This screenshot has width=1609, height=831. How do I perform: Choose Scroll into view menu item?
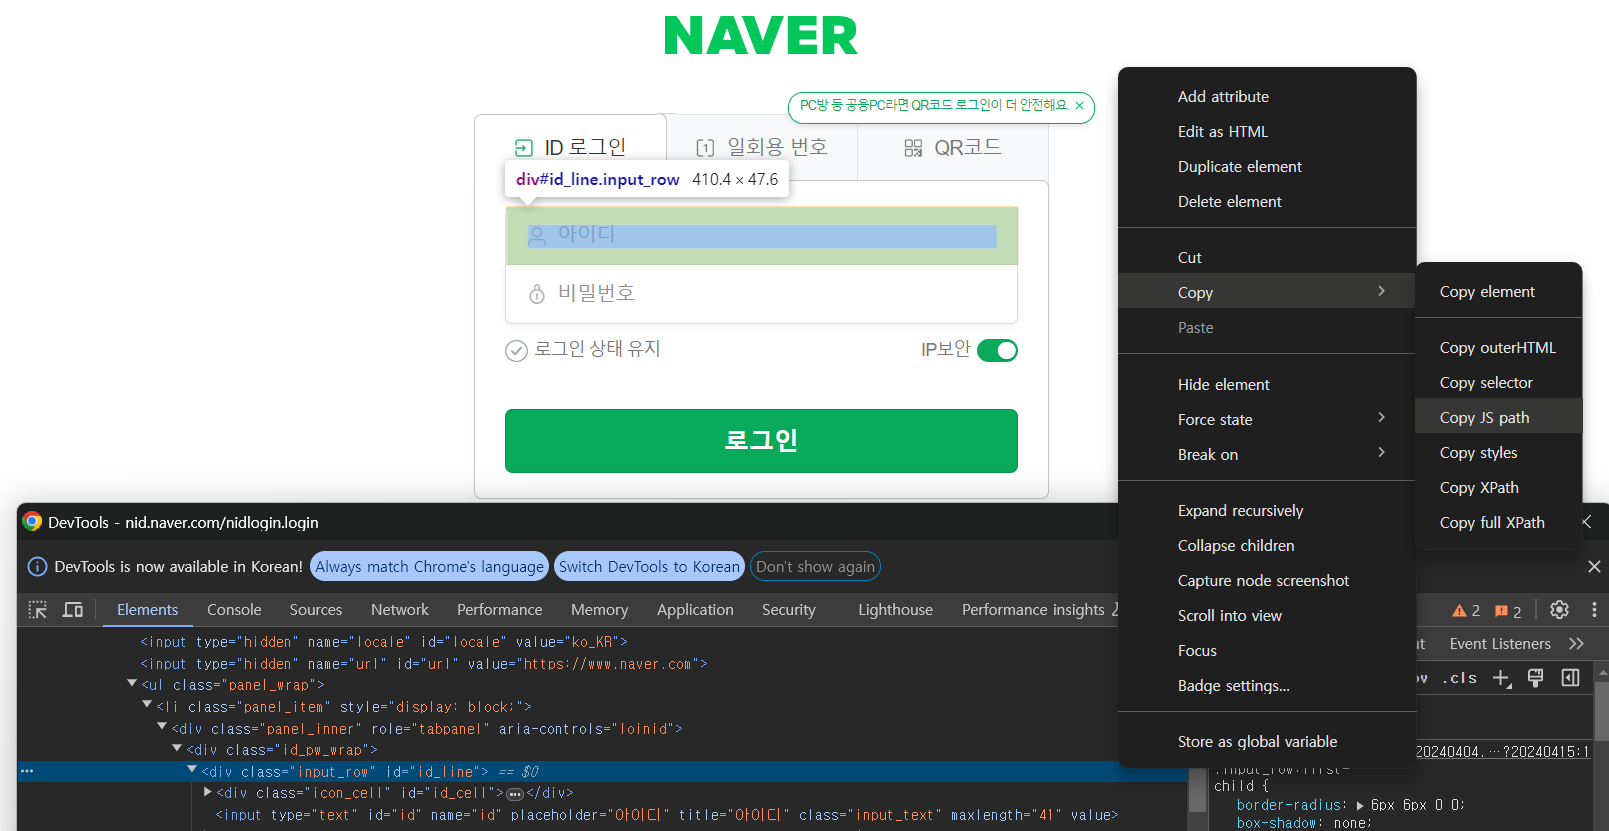click(1267, 615)
